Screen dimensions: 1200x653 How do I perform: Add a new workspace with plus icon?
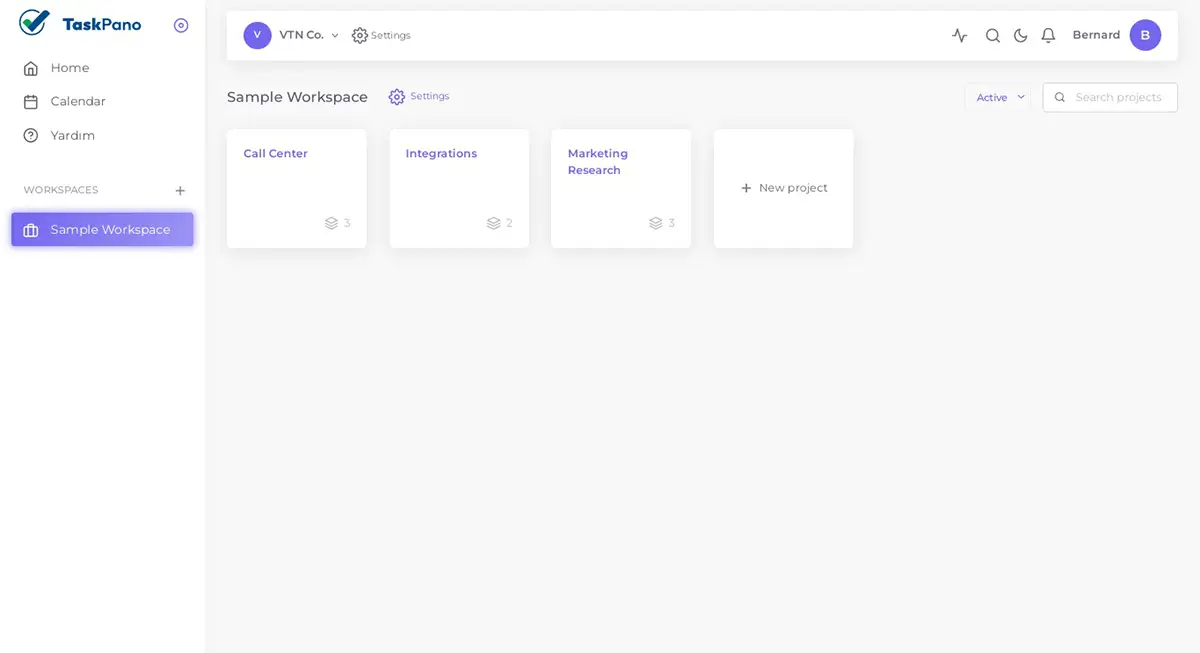click(180, 190)
